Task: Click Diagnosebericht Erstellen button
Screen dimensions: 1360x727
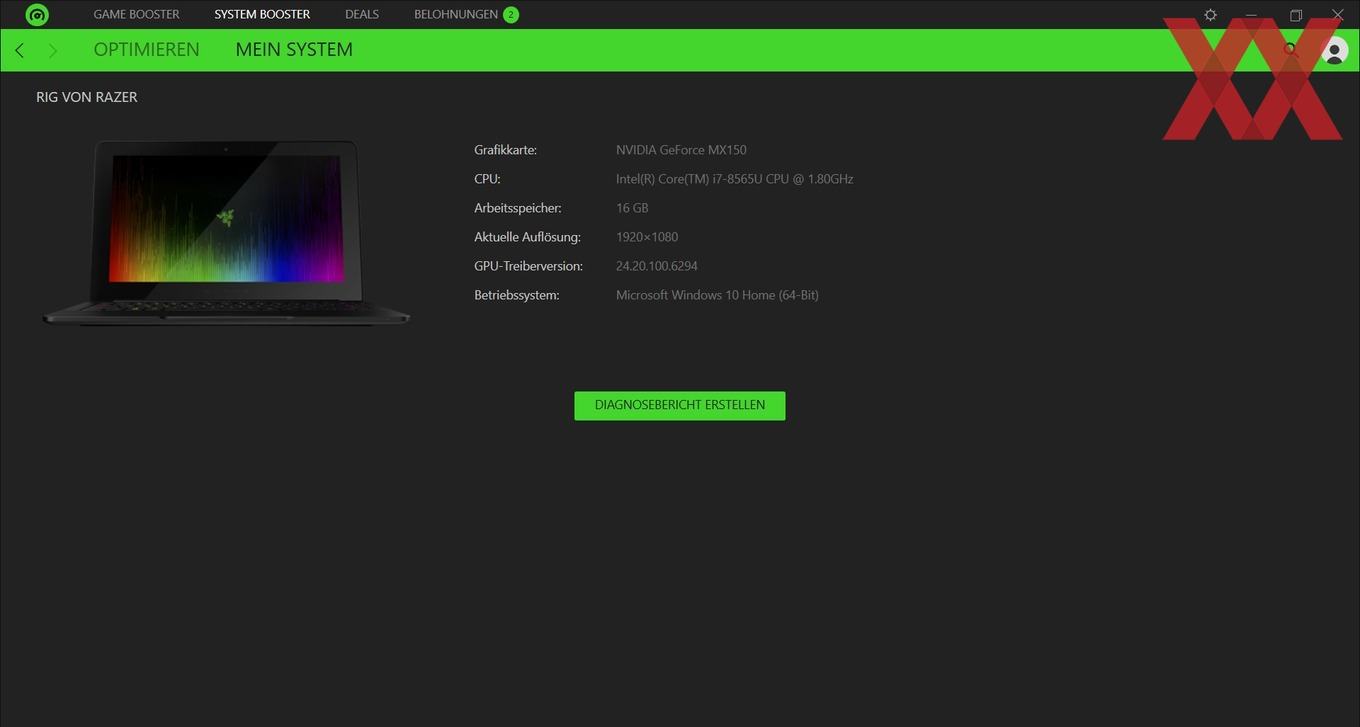Action: [680, 405]
